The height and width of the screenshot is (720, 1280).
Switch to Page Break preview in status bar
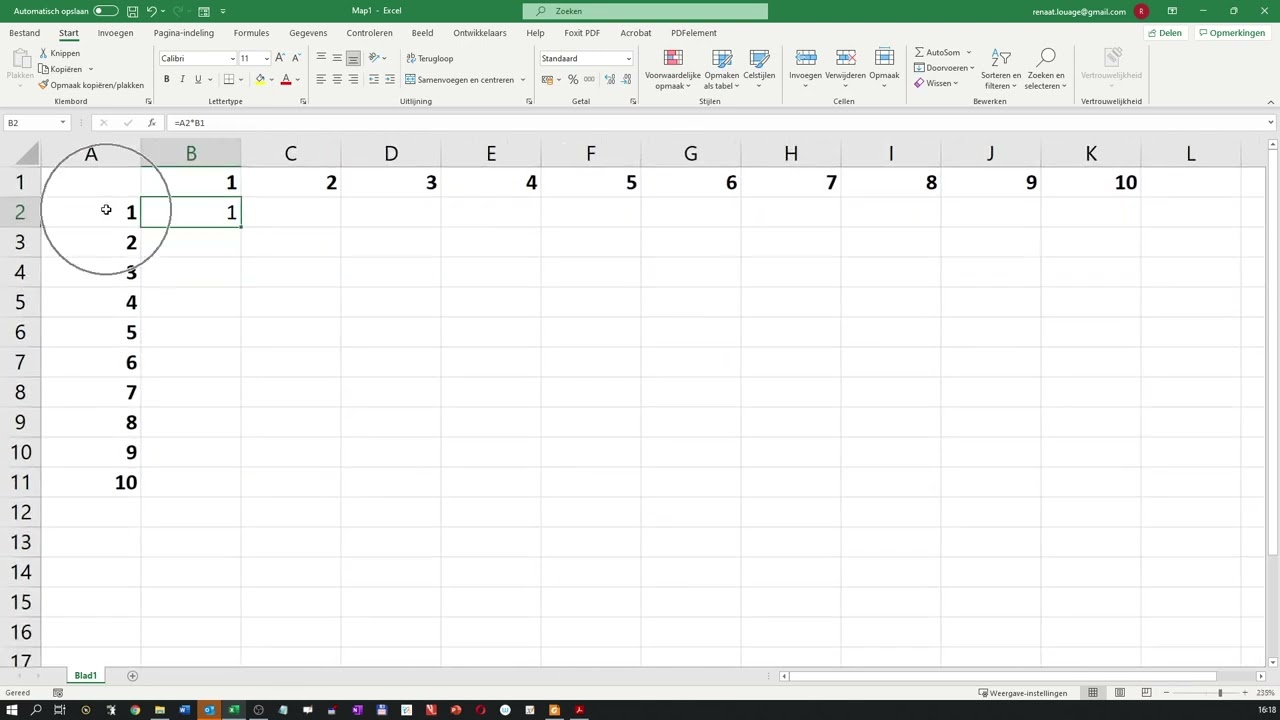(1147, 693)
